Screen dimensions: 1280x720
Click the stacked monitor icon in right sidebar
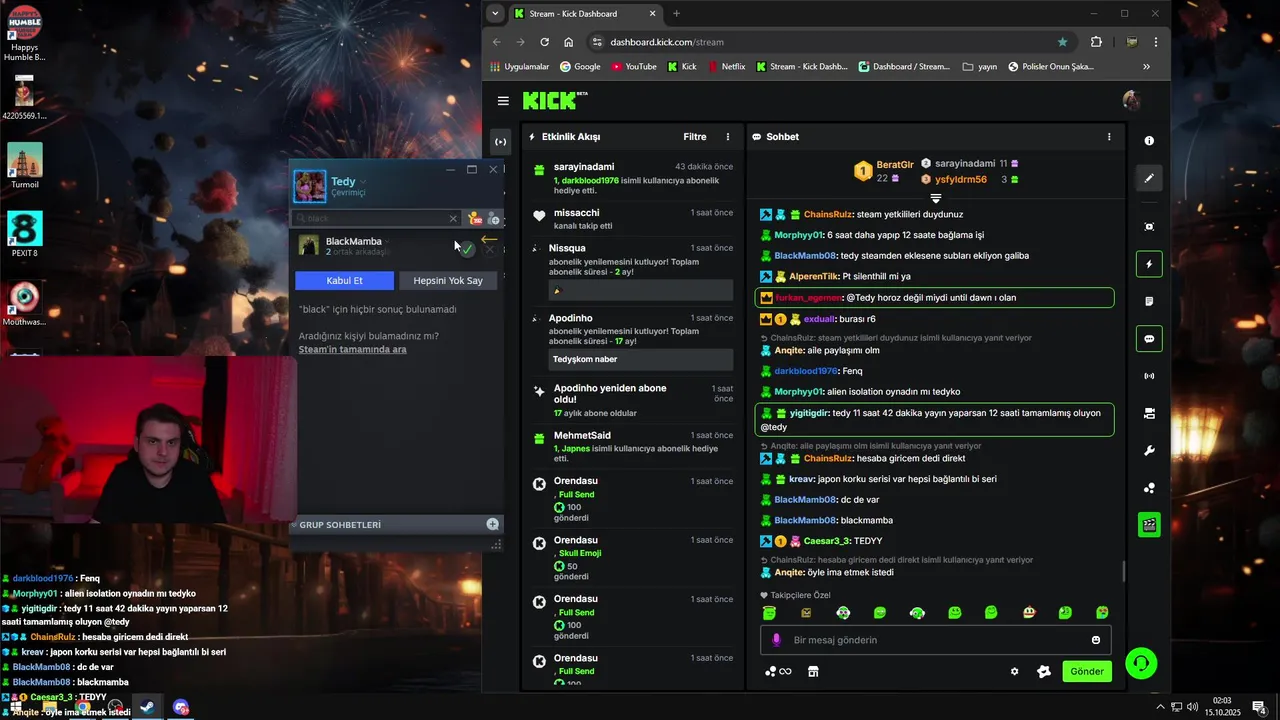[x=1149, y=413]
